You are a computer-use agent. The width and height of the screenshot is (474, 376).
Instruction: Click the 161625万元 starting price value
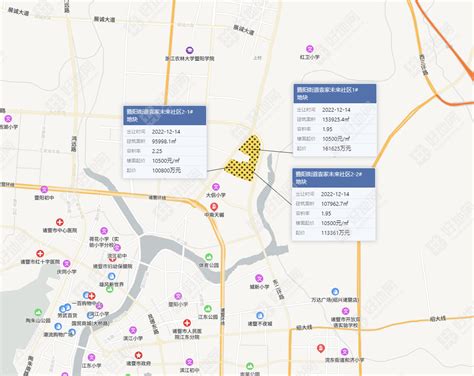click(x=337, y=148)
